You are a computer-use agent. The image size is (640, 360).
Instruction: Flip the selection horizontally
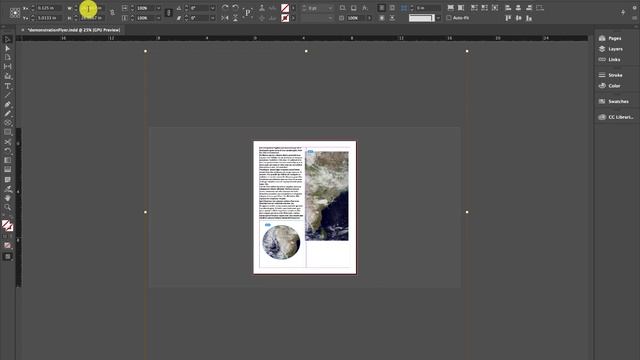pyautogui.click(x=225, y=18)
